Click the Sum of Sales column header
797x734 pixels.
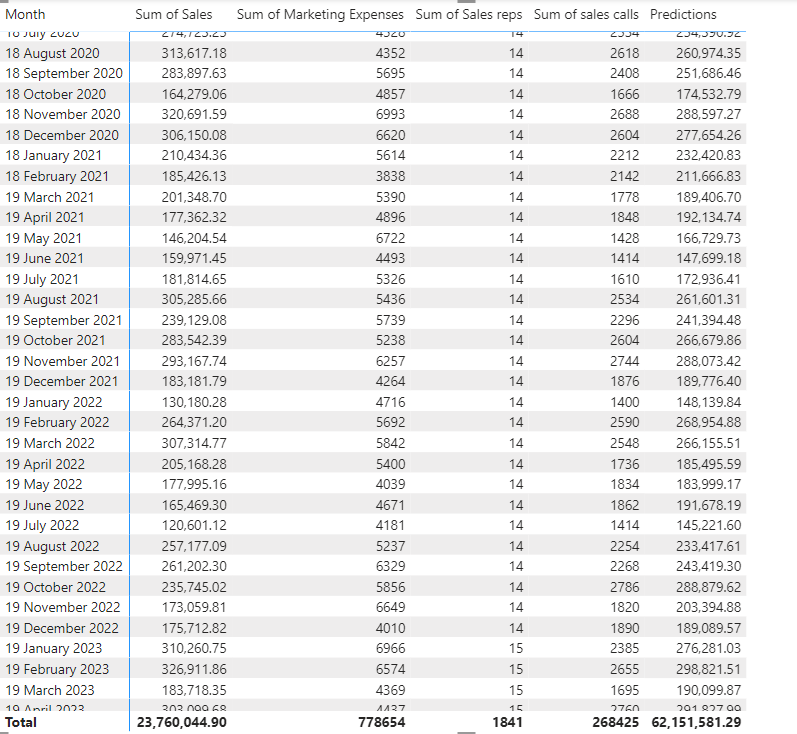[x=173, y=14]
